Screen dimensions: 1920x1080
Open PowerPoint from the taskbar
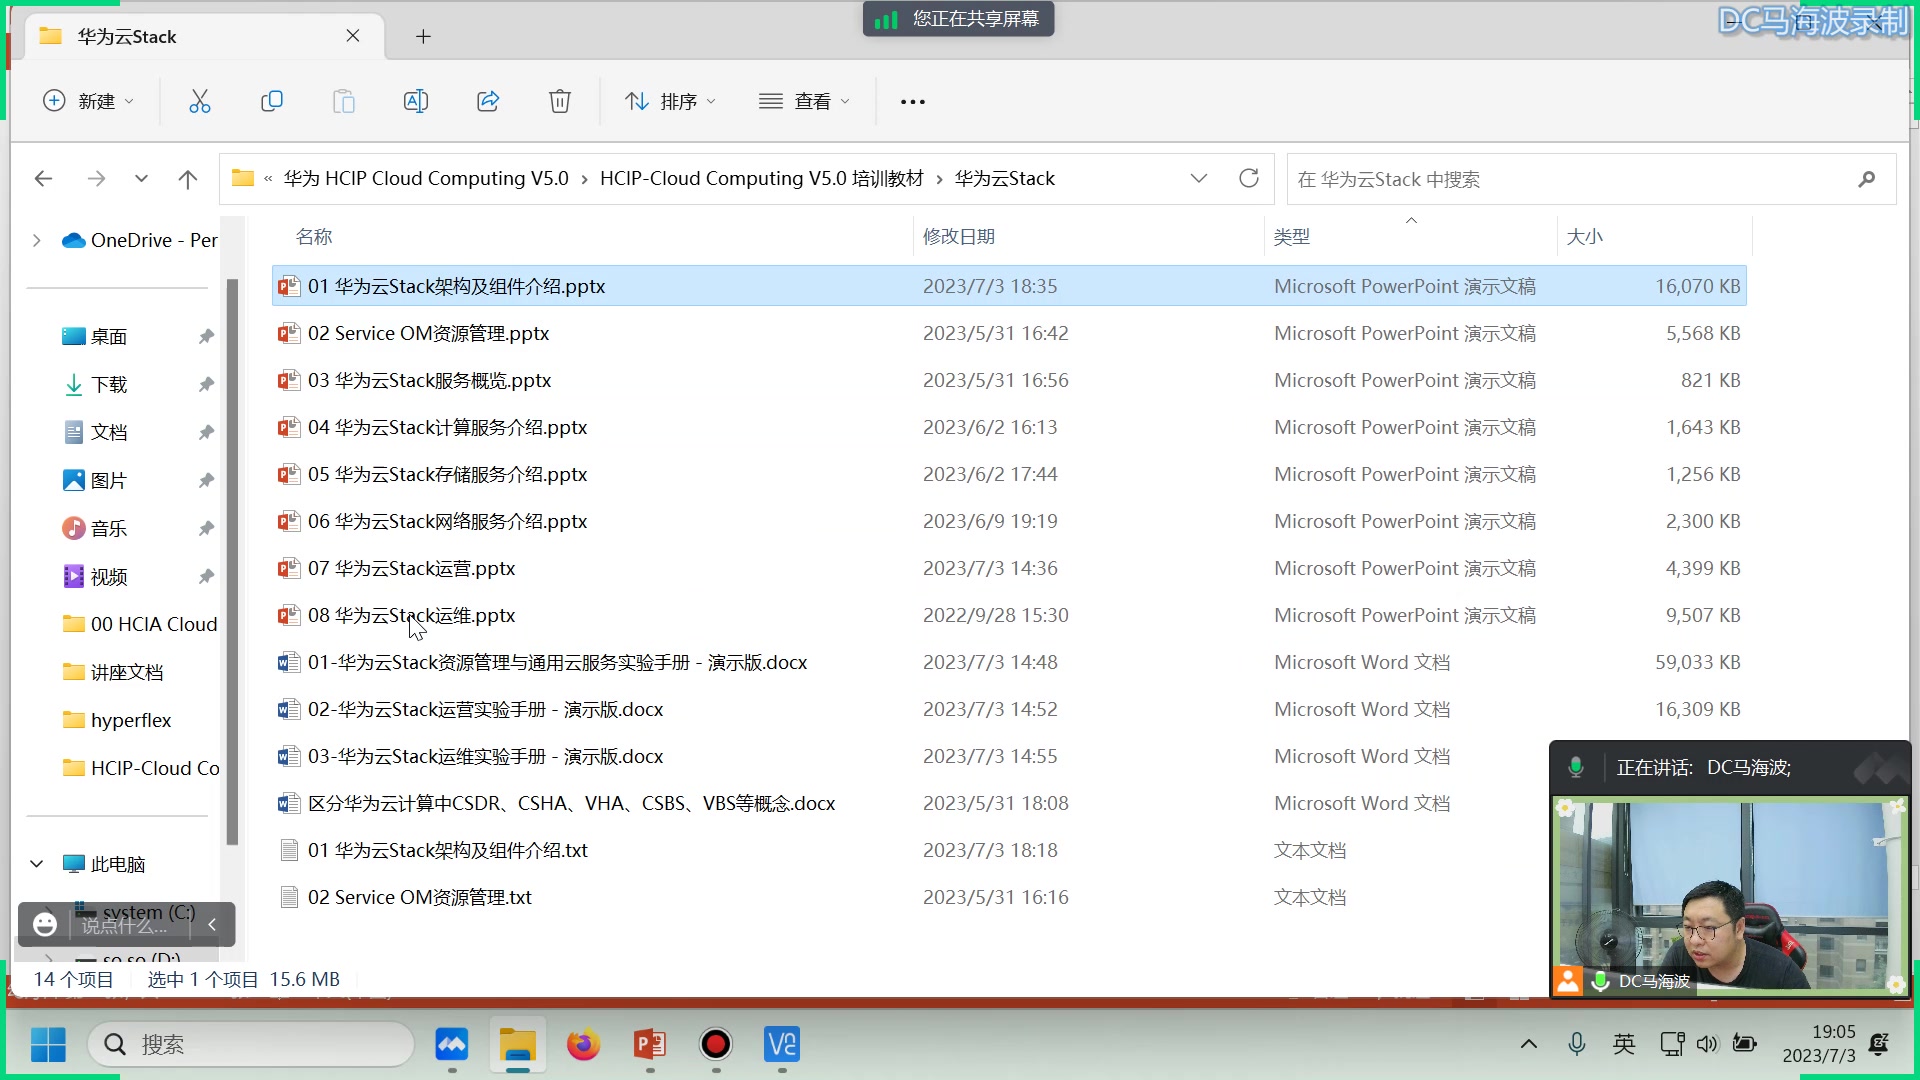pos(650,1045)
